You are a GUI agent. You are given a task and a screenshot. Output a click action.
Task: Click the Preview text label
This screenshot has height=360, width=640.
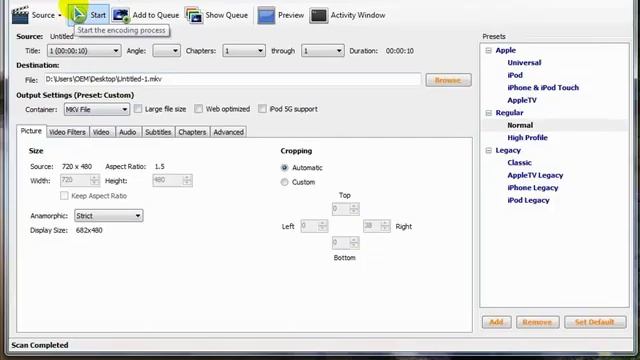[x=291, y=15]
